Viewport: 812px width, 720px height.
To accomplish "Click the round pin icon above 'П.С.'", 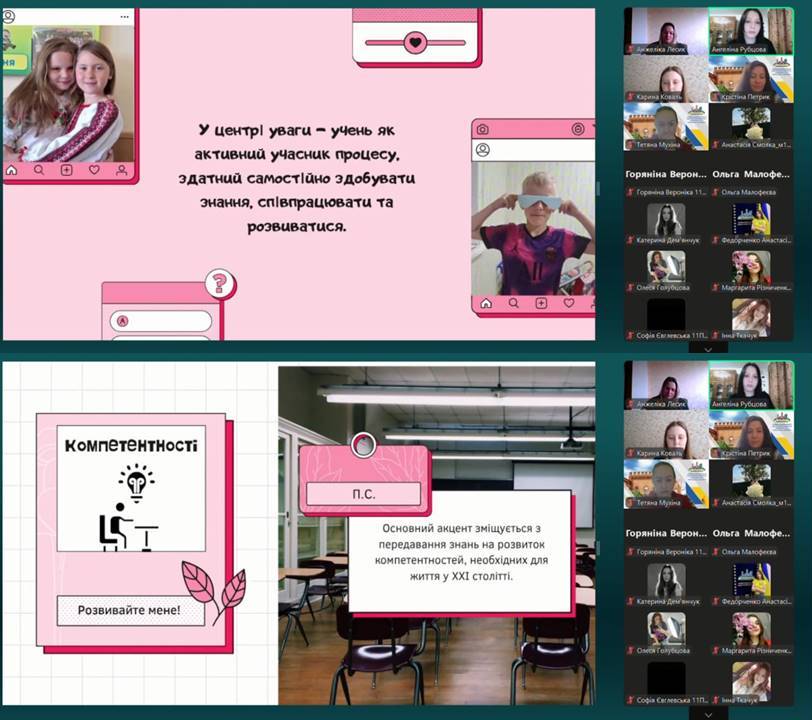I will click(x=363, y=444).
